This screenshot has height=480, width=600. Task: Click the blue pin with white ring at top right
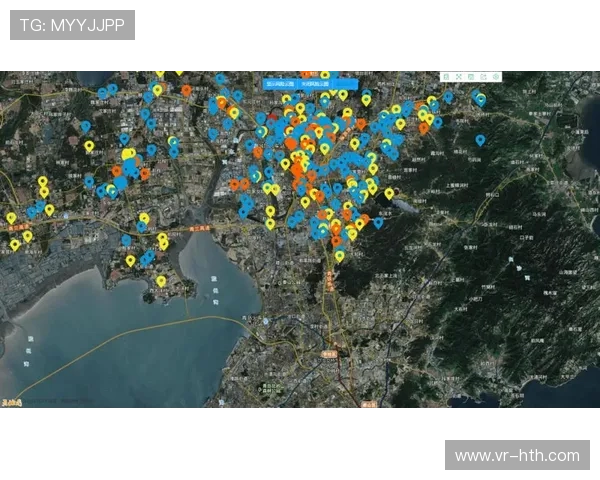coord(481,99)
